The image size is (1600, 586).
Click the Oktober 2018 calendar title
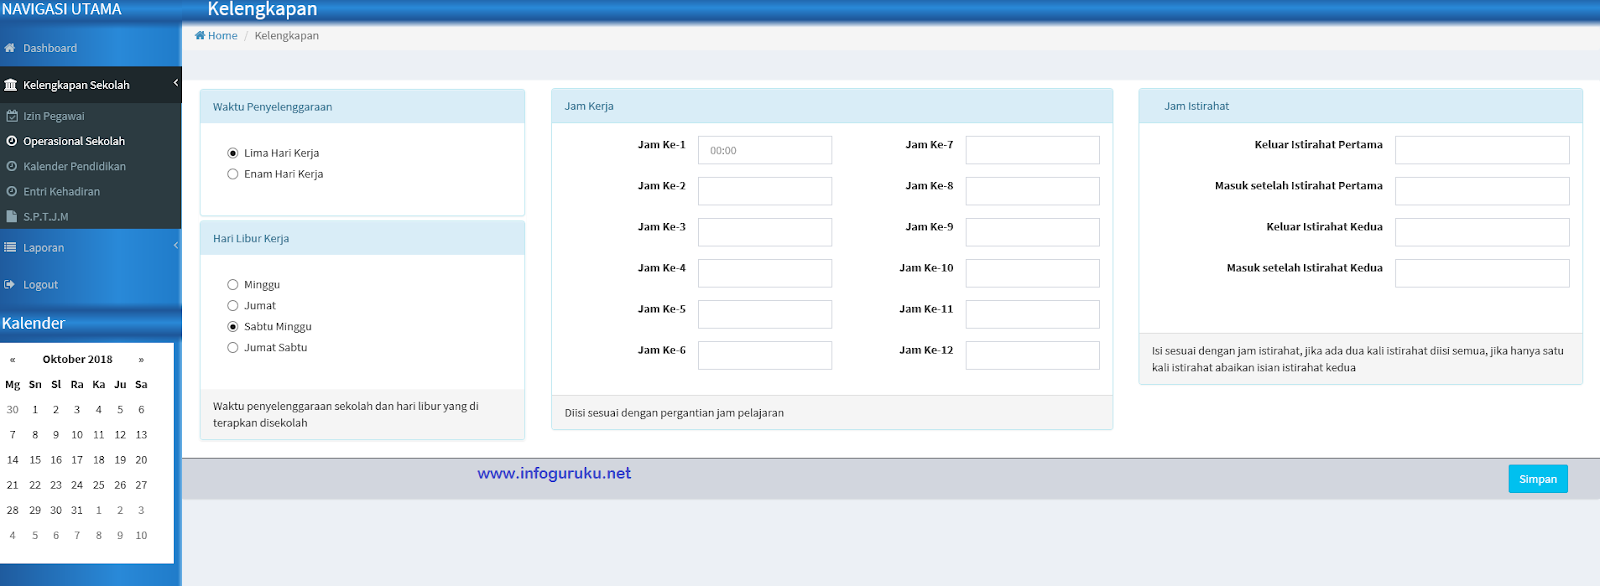(x=77, y=359)
